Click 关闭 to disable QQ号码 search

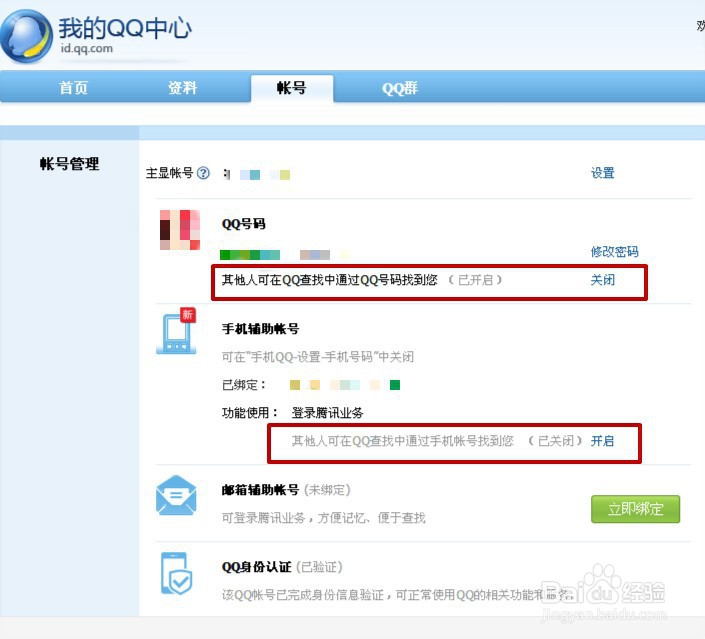point(602,280)
